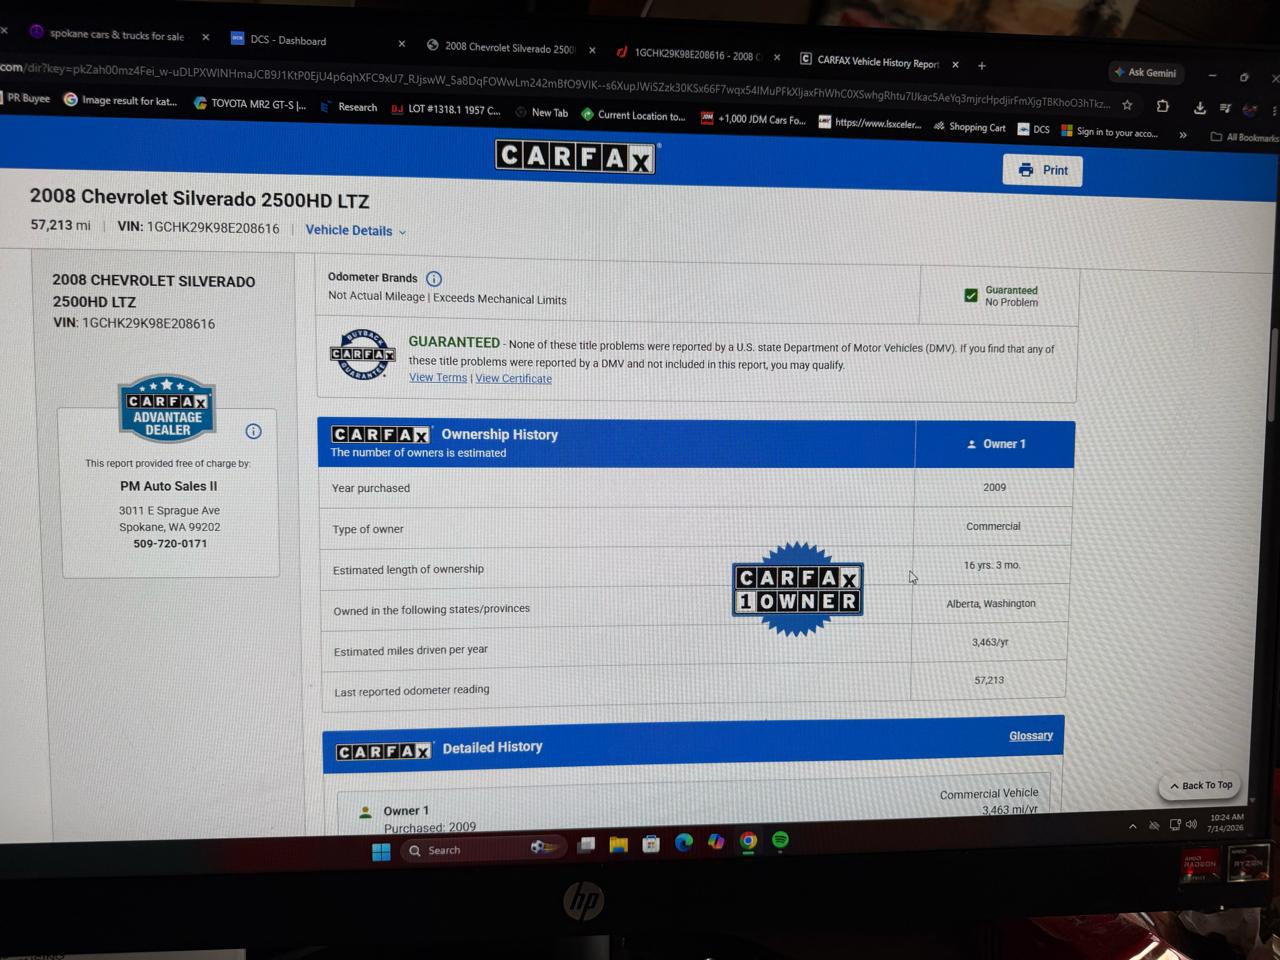Switch to the 1GCHK29K98E208616 tab
1280x960 pixels.
point(697,55)
